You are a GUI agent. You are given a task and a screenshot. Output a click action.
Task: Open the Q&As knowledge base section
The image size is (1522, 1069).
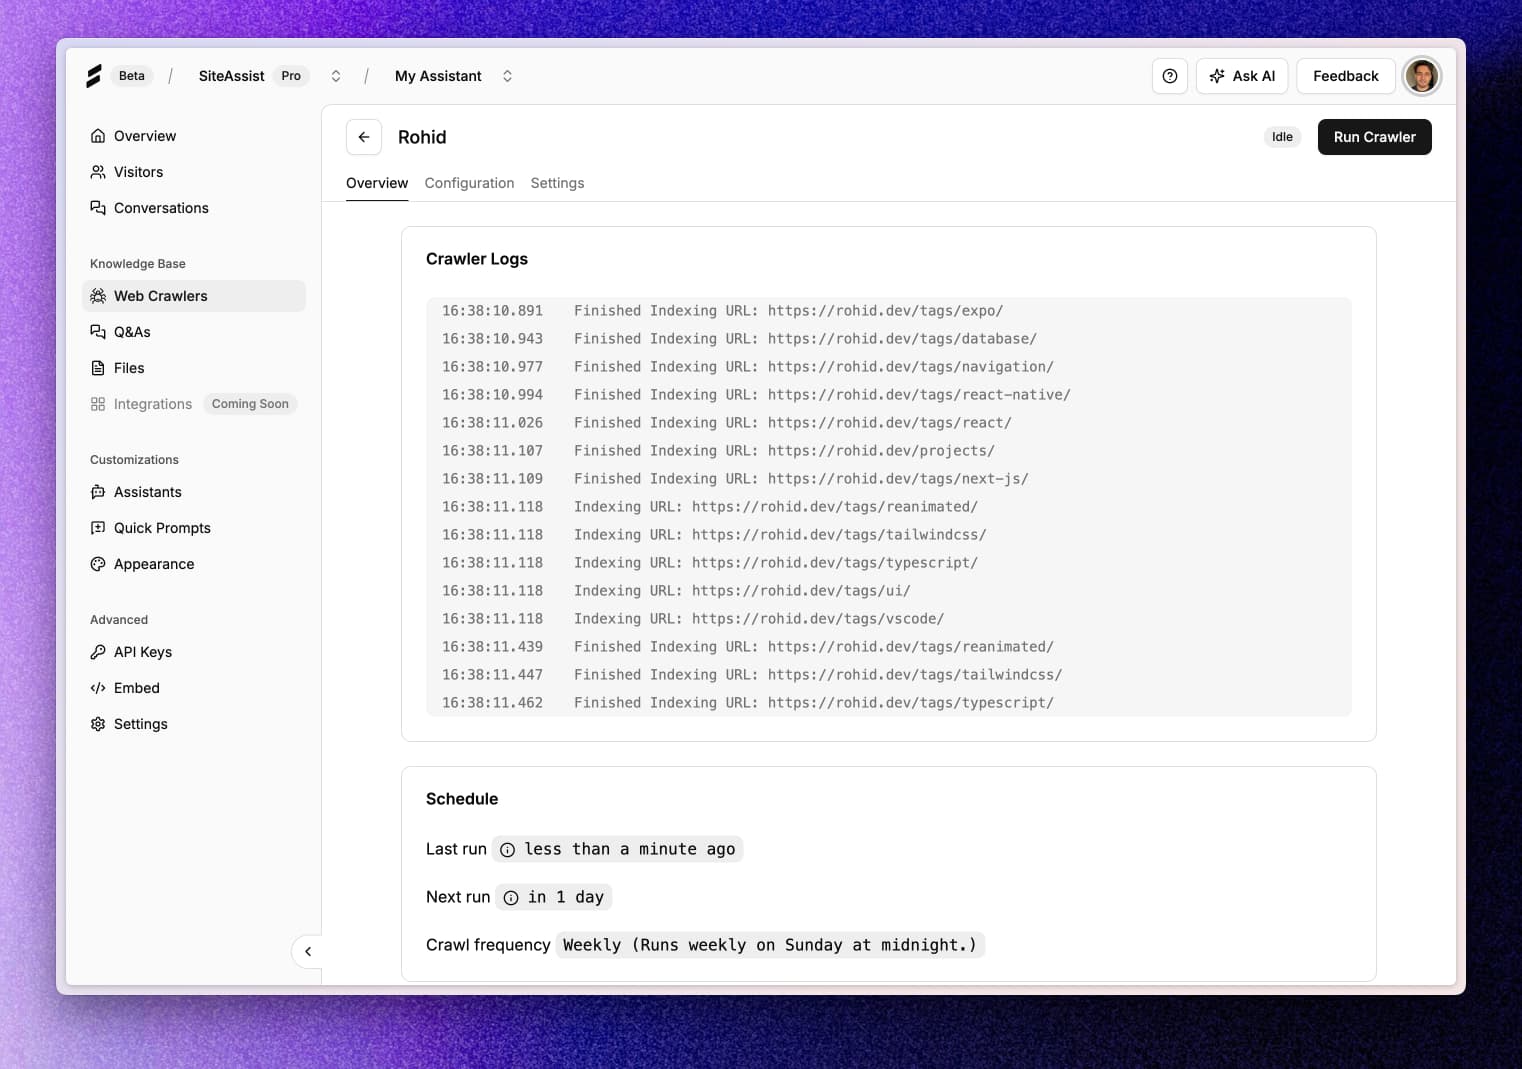point(131,332)
